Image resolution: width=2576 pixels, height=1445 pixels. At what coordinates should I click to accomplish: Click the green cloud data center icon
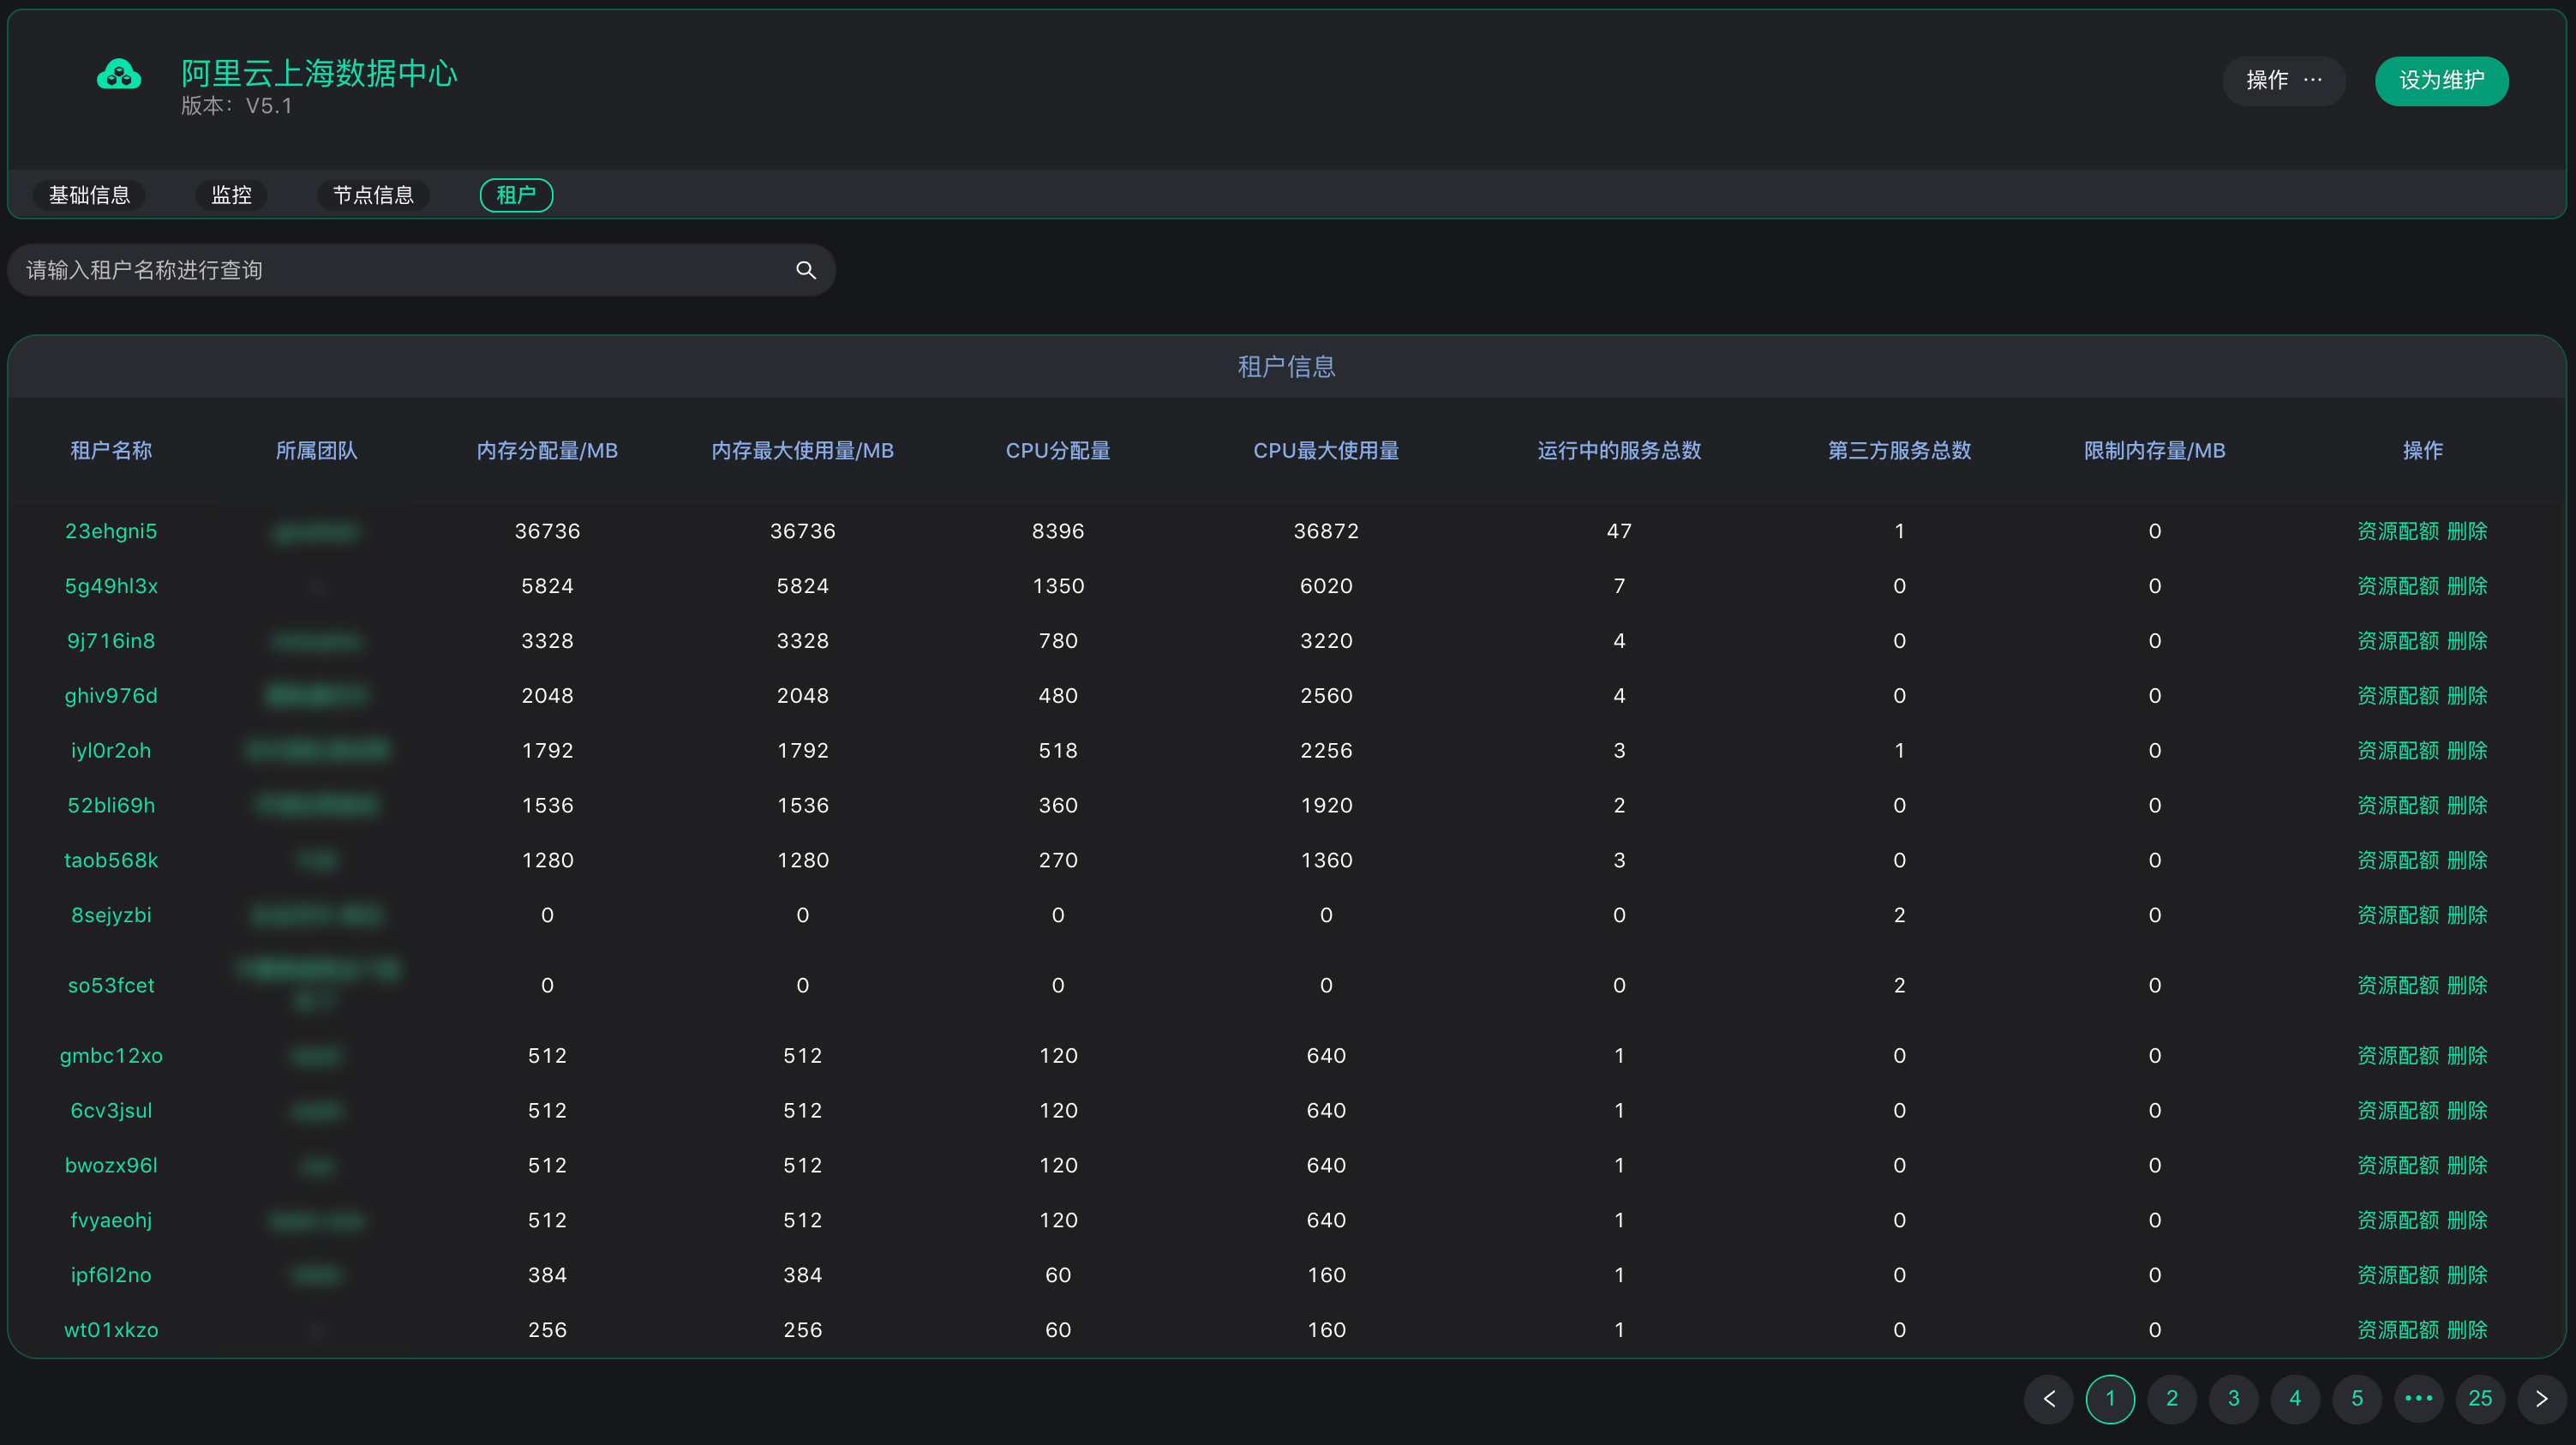[119, 76]
